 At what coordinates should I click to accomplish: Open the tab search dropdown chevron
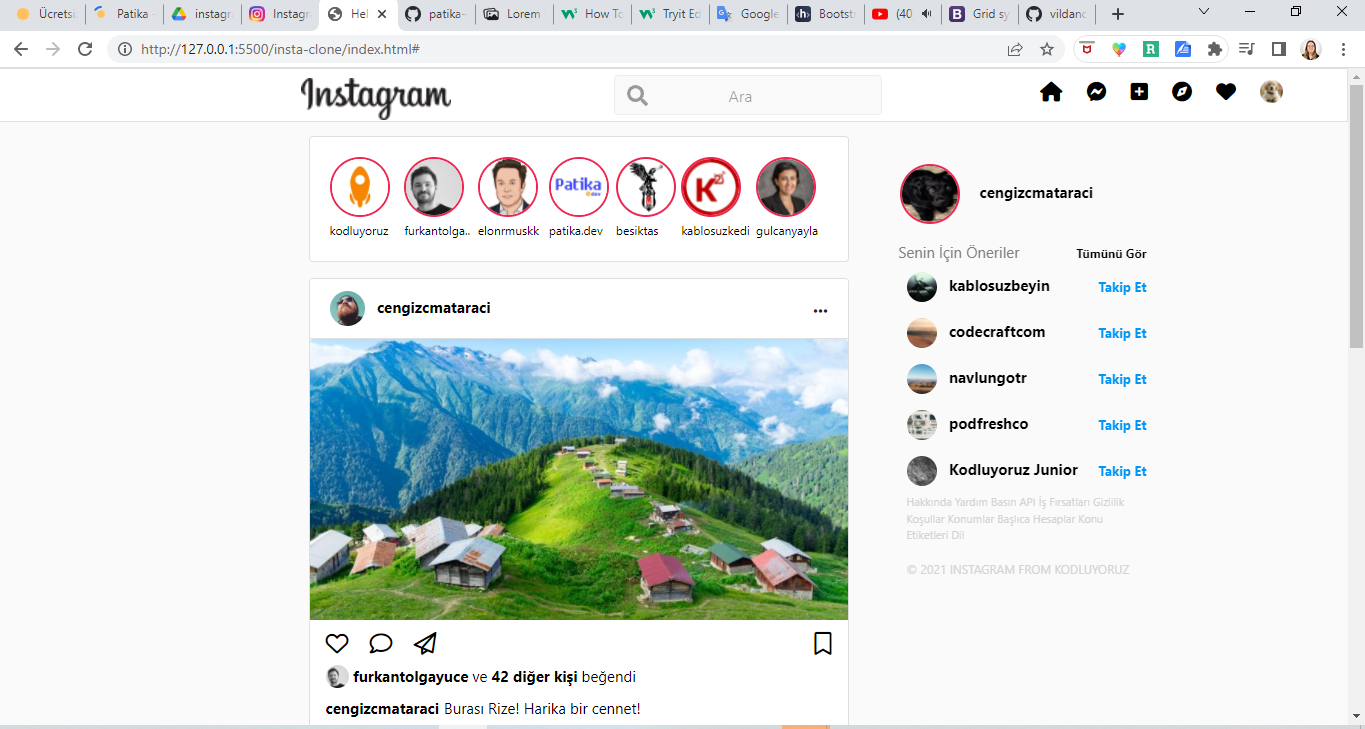coord(1204,12)
